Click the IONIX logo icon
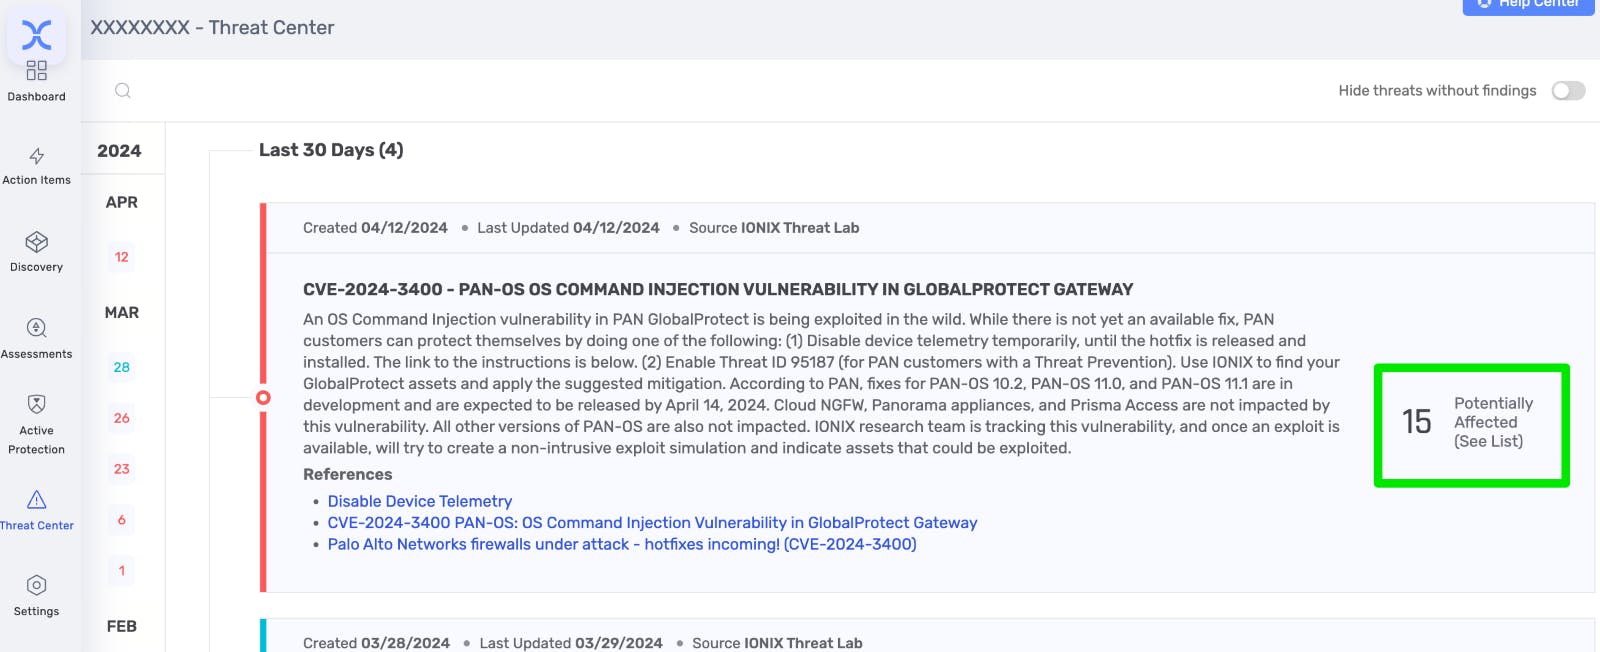The height and width of the screenshot is (652, 1600). 37,34
